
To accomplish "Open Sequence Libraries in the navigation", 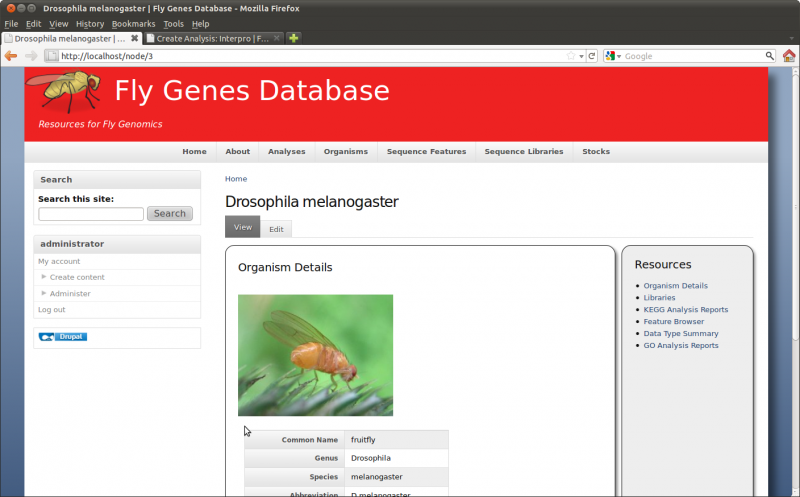I will click(524, 152).
